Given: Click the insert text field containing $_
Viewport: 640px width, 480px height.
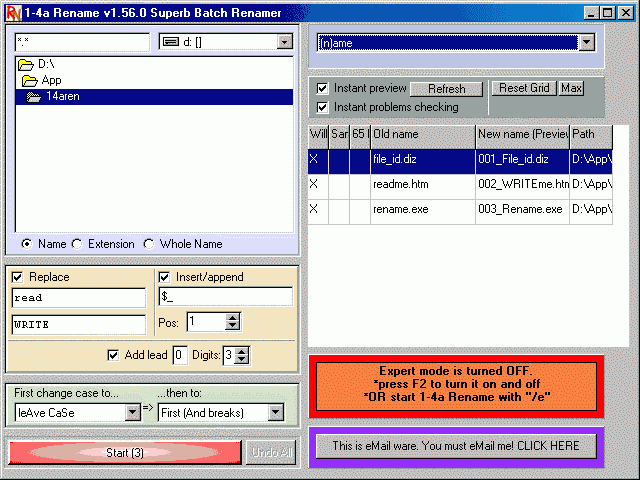Looking at the screenshot, I should click(226, 296).
